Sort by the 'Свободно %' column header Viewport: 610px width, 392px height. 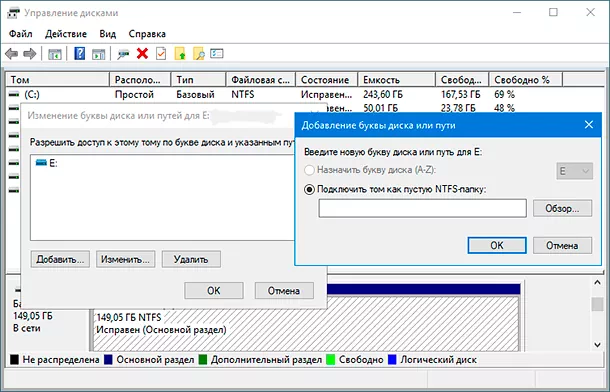[526, 80]
